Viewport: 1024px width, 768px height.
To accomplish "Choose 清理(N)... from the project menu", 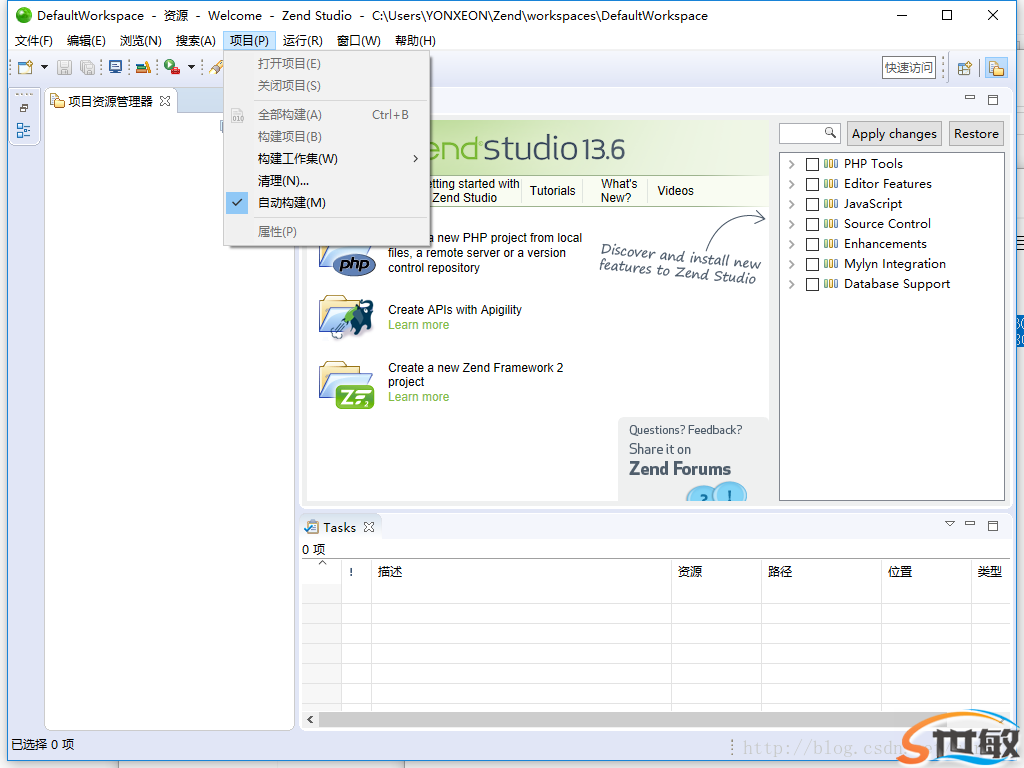I will click(327, 181).
